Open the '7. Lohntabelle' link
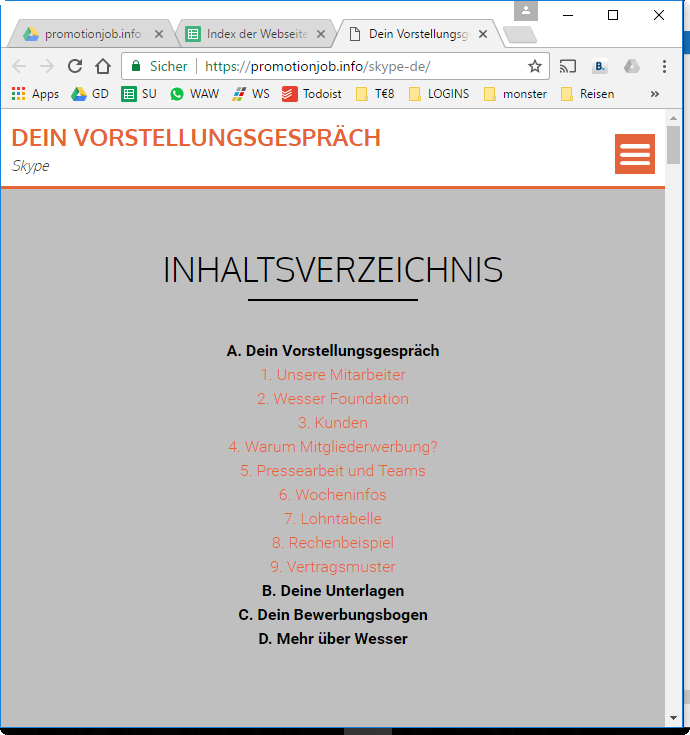This screenshot has width=690, height=735. (332, 519)
